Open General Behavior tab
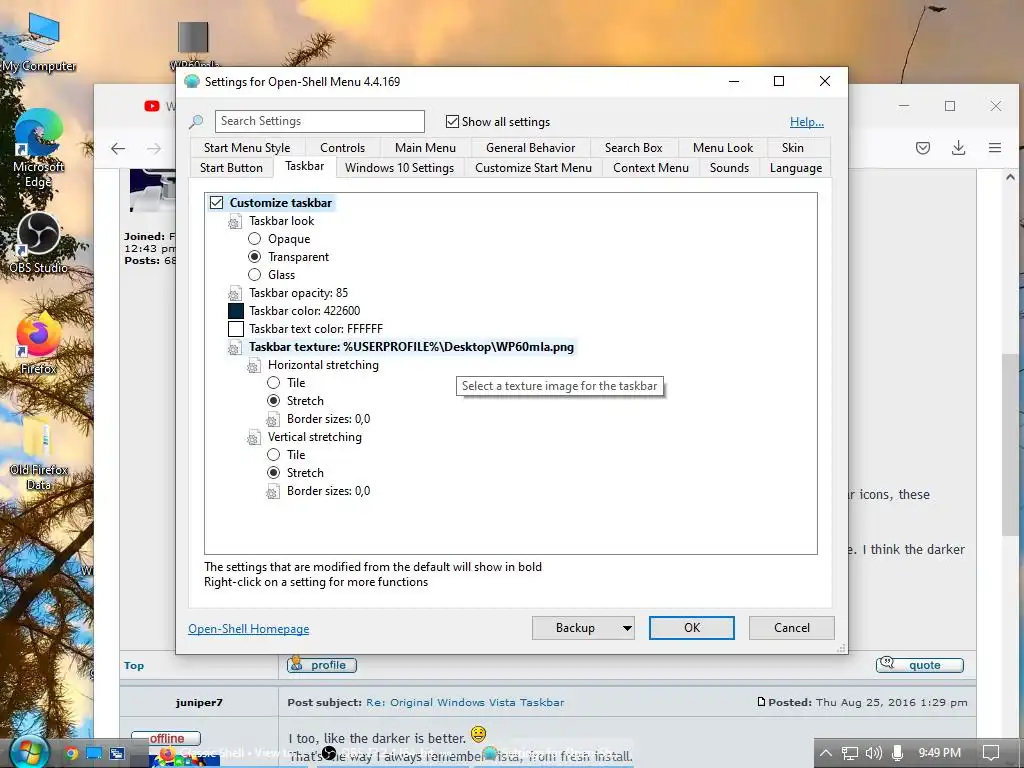 click(530, 148)
